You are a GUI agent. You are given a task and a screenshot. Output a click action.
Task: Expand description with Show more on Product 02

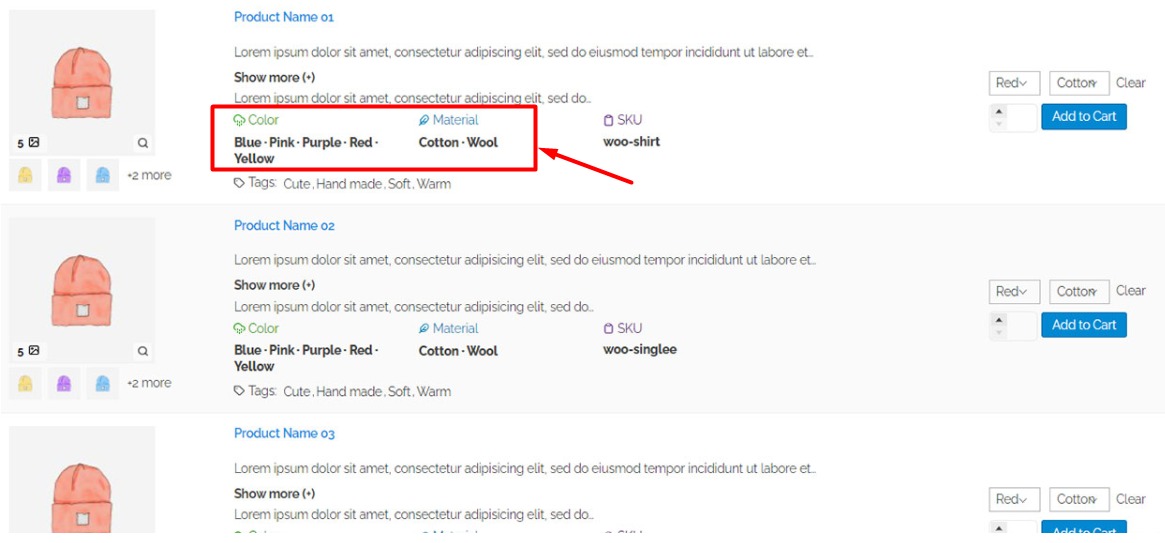[274, 285]
